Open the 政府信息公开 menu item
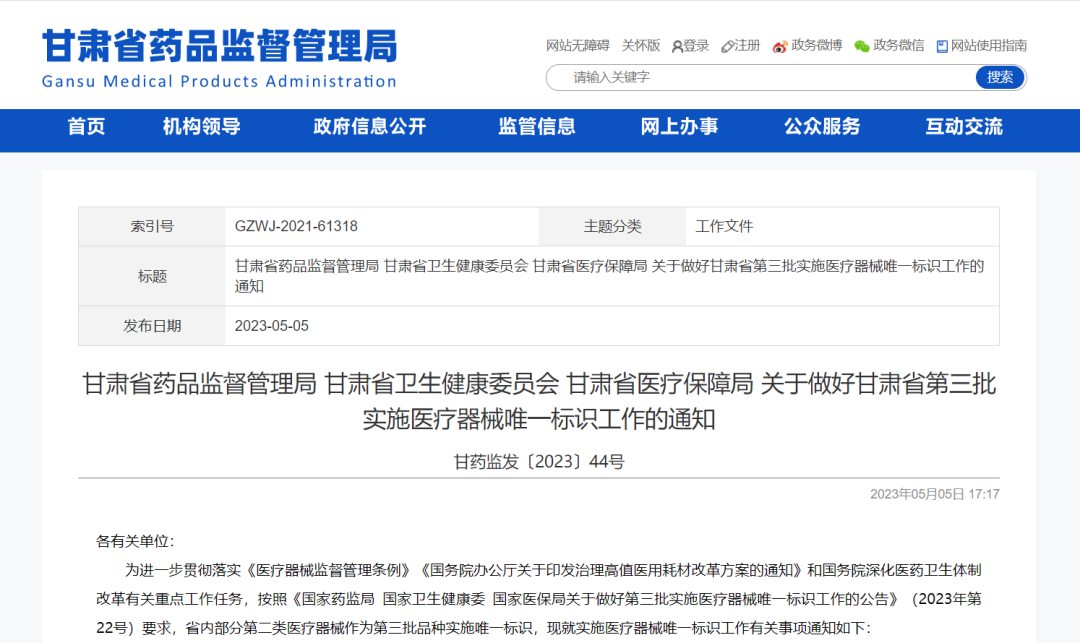1080x643 pixels. [x=369, y=127]
